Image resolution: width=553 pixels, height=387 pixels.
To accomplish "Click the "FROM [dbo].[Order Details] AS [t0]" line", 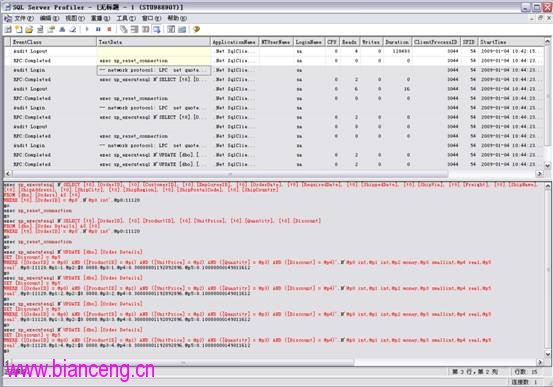I will (52, 226).
